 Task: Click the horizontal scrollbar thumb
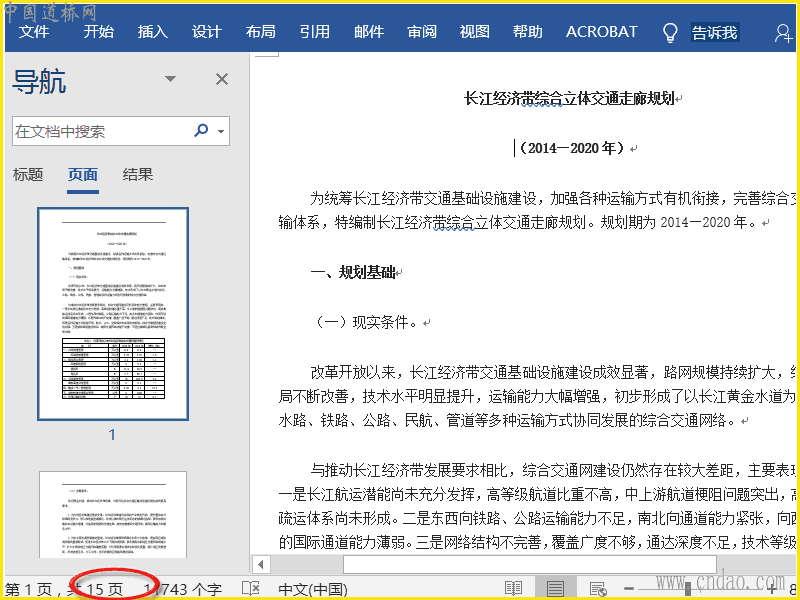[530, 565]
